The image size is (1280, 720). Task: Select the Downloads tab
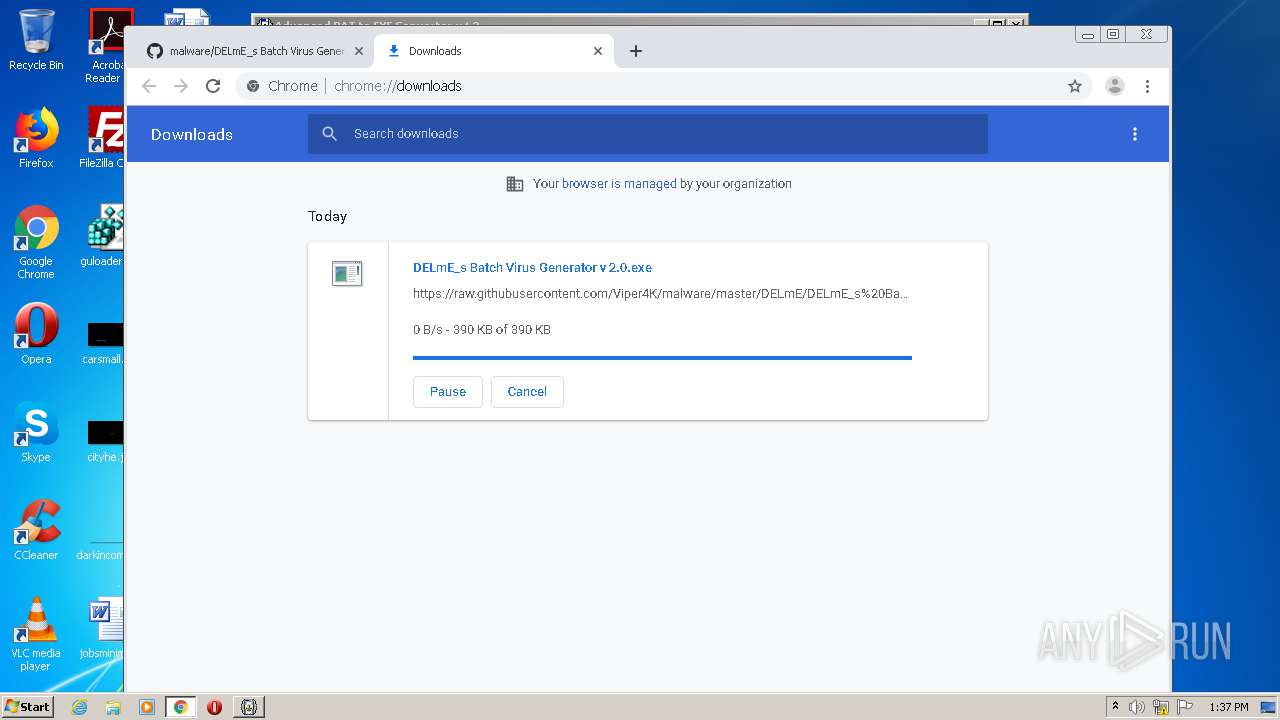click(x=494, y=51)
